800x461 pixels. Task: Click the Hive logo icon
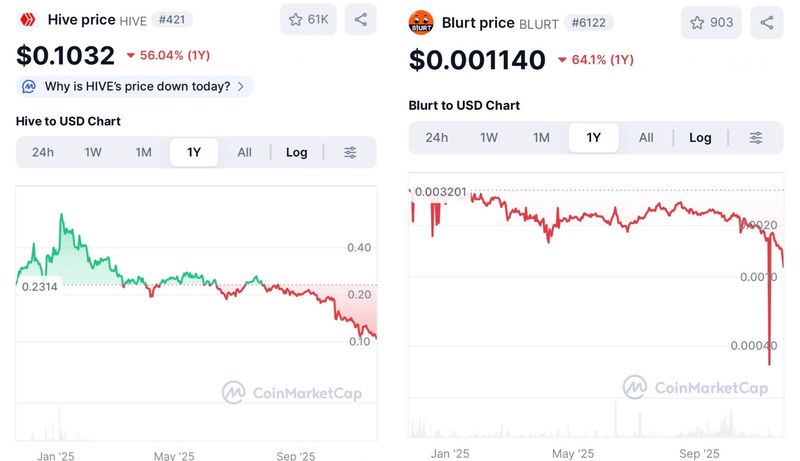tap(28, 19)
